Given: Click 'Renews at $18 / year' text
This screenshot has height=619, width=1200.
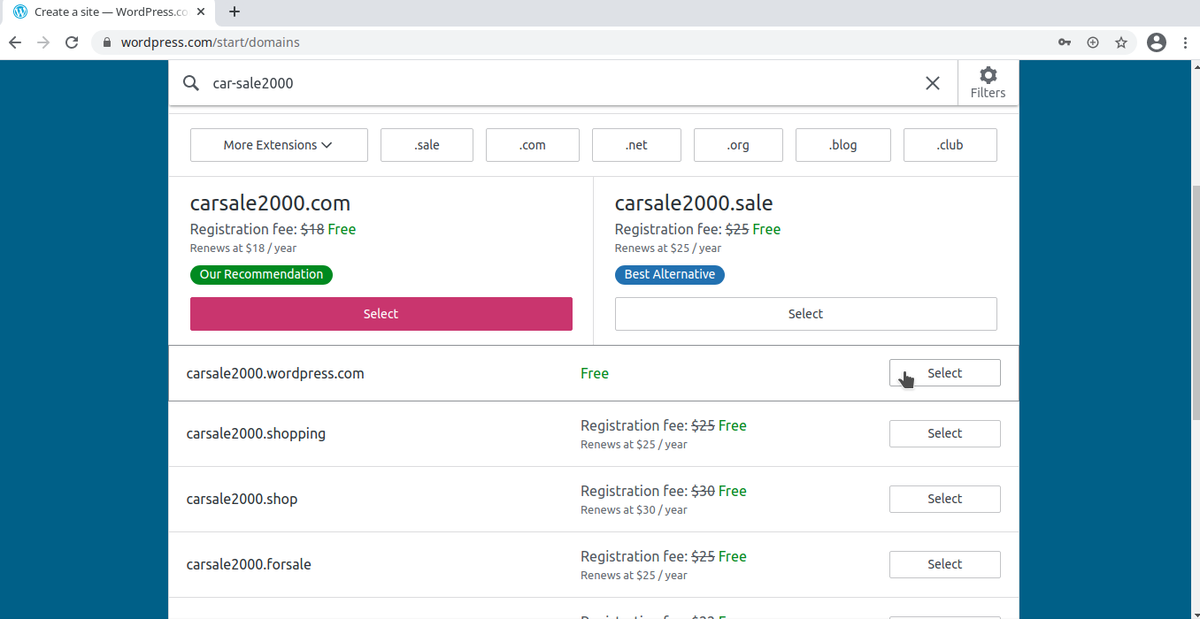Looking at the screenshot, I should [x=243, y=248].
